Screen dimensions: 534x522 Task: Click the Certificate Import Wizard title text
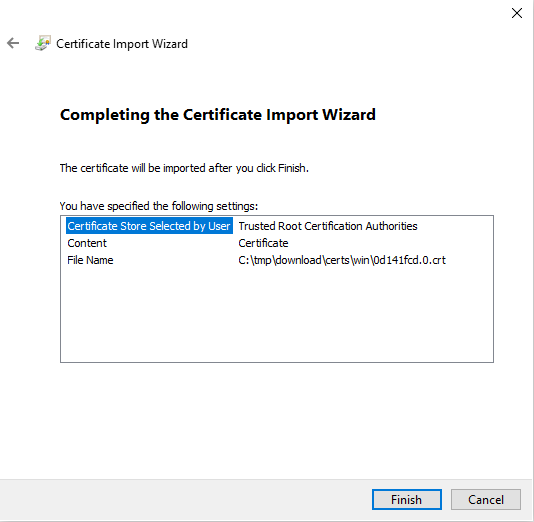coord(122,44)
